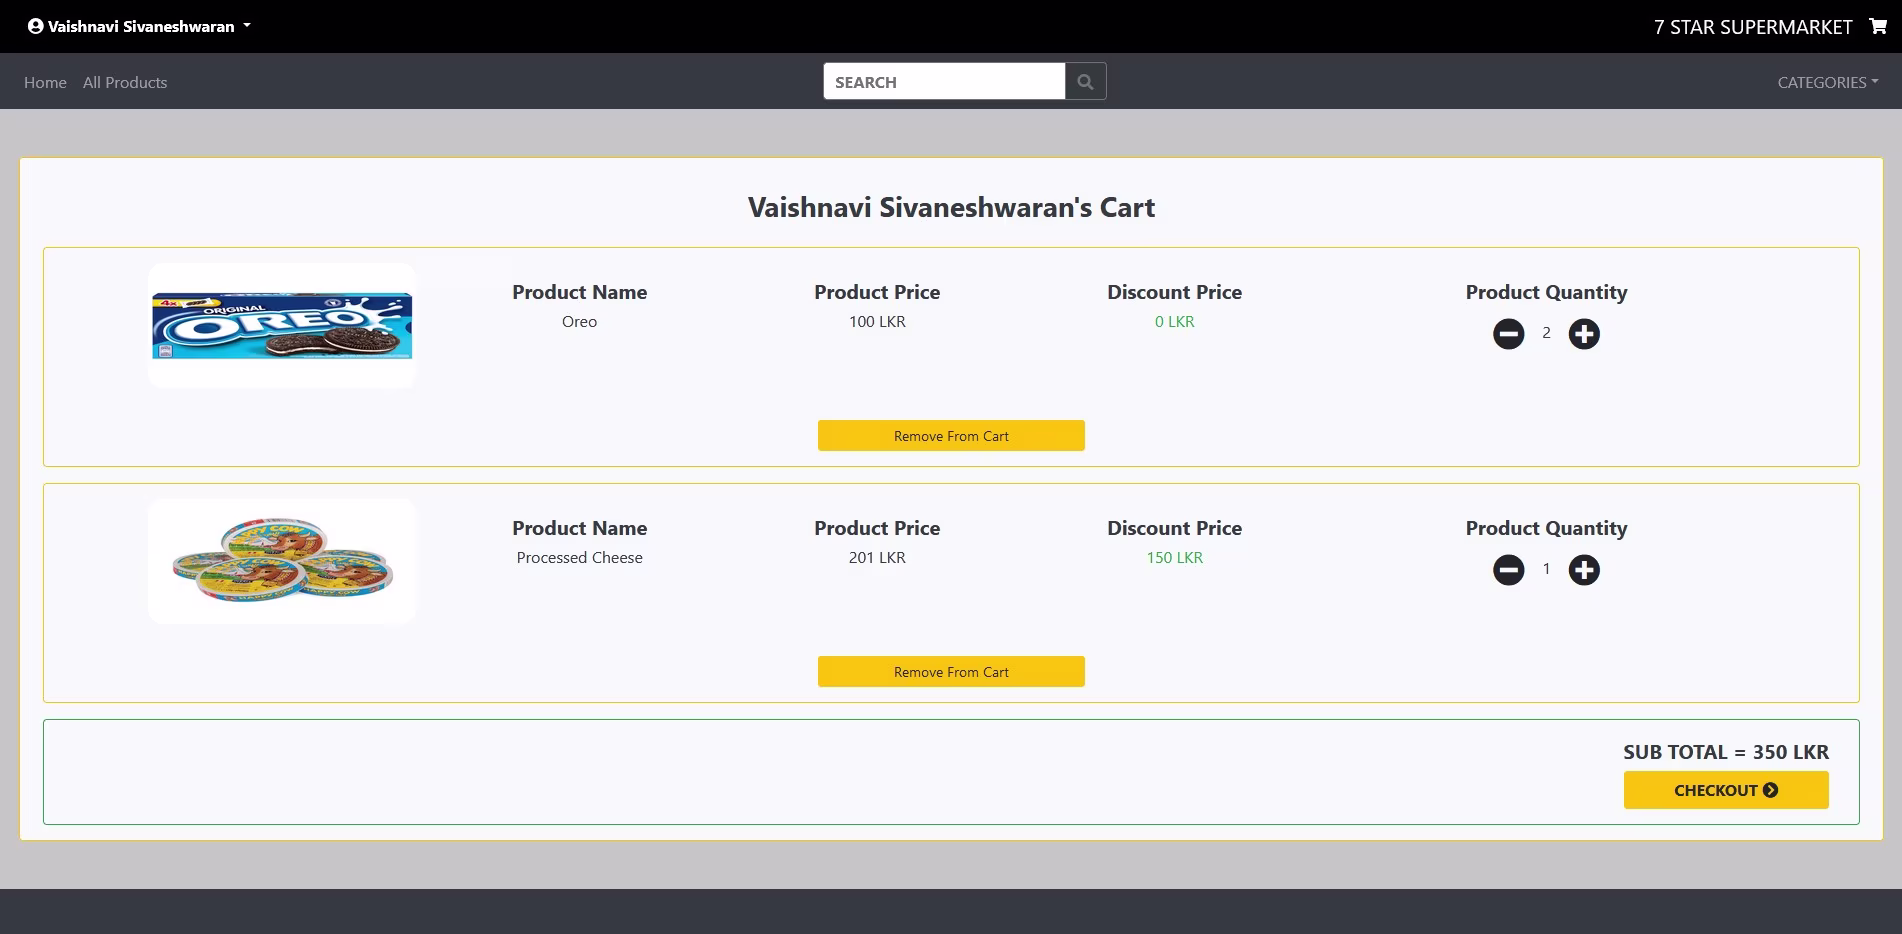The image size is (1902, 934).
Task: Proceed to CHECKOUT
Action: (1725, 790)
